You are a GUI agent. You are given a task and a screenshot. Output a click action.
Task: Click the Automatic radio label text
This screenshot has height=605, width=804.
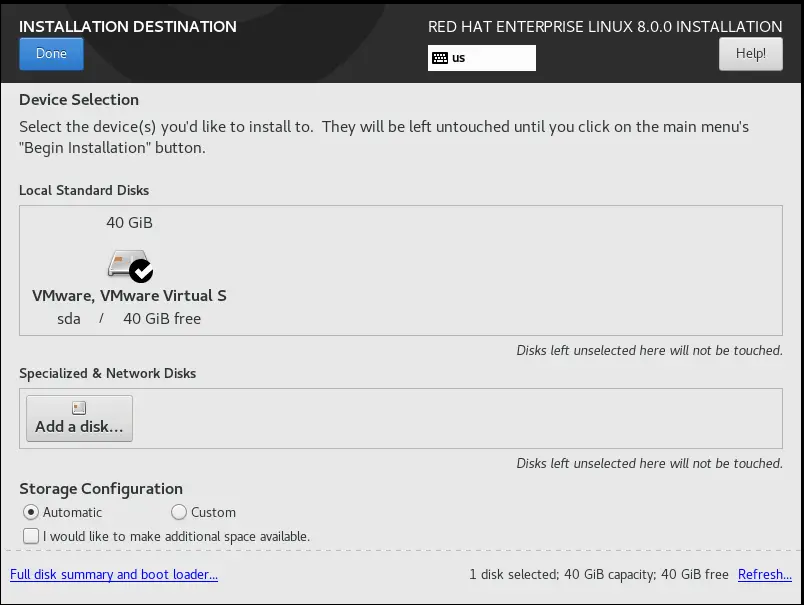(72, 512)
